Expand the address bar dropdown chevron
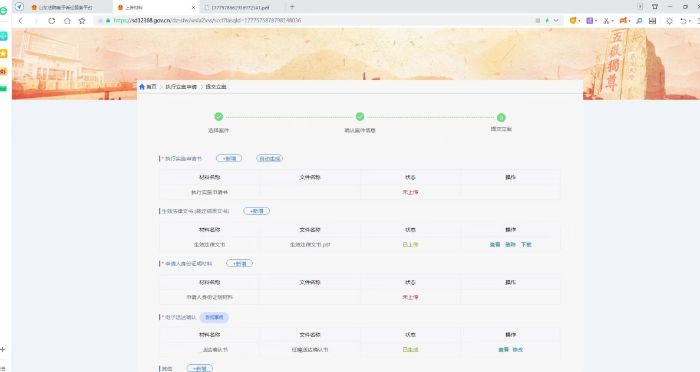700x372 pixels. (x=556, y=21)
